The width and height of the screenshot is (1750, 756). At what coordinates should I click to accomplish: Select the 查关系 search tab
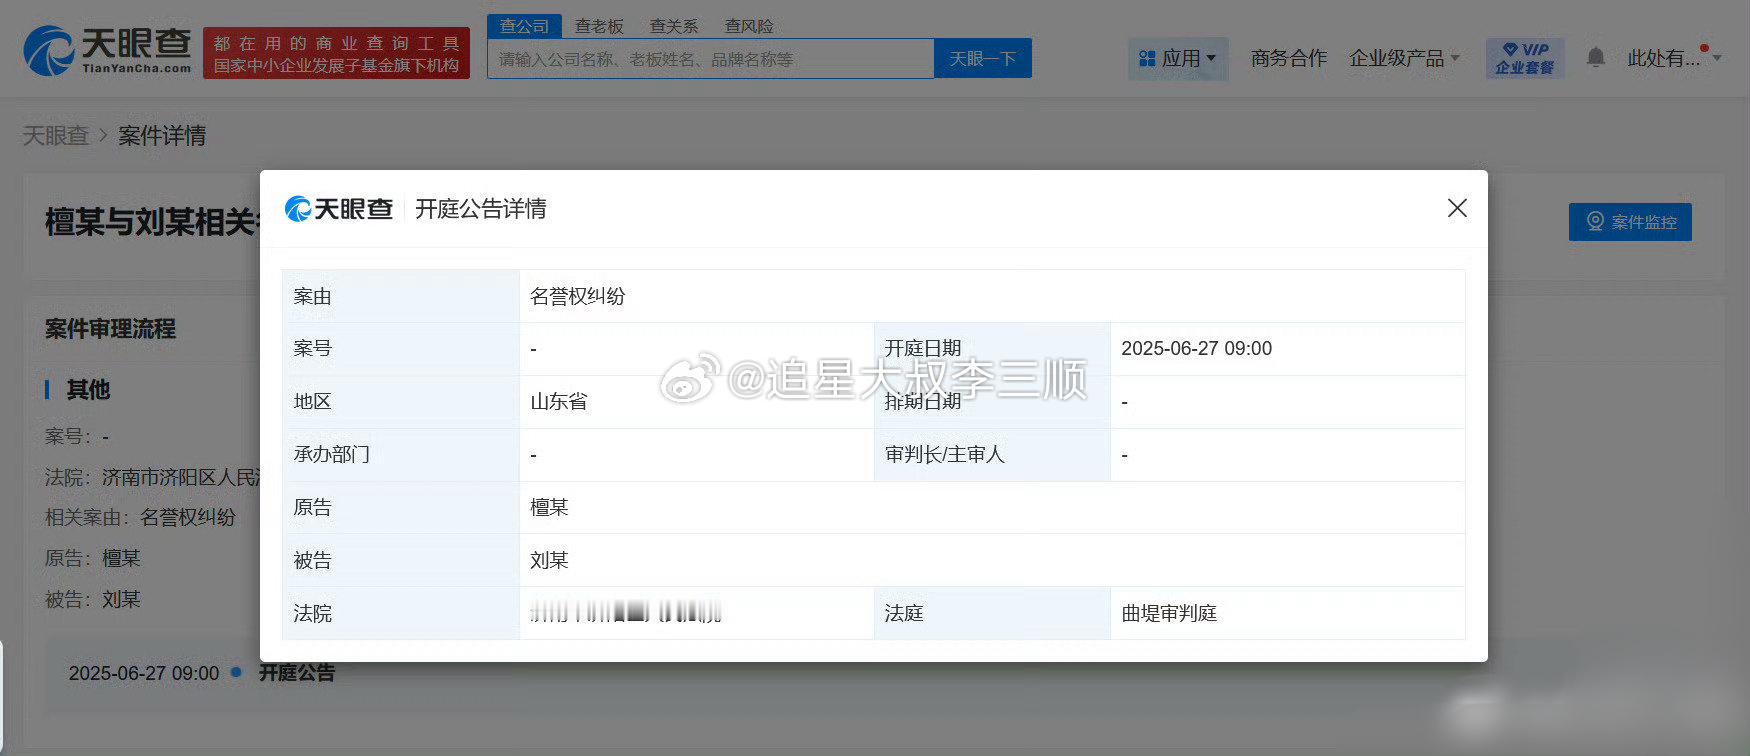[674, 26]
